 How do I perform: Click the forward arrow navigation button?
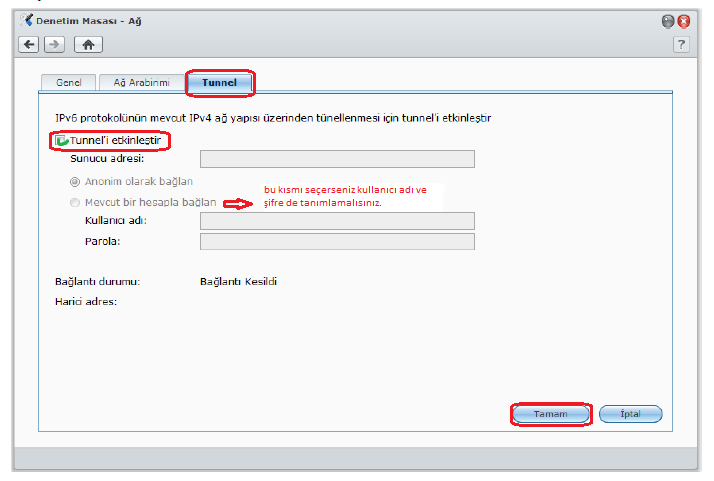click(54, 44)
